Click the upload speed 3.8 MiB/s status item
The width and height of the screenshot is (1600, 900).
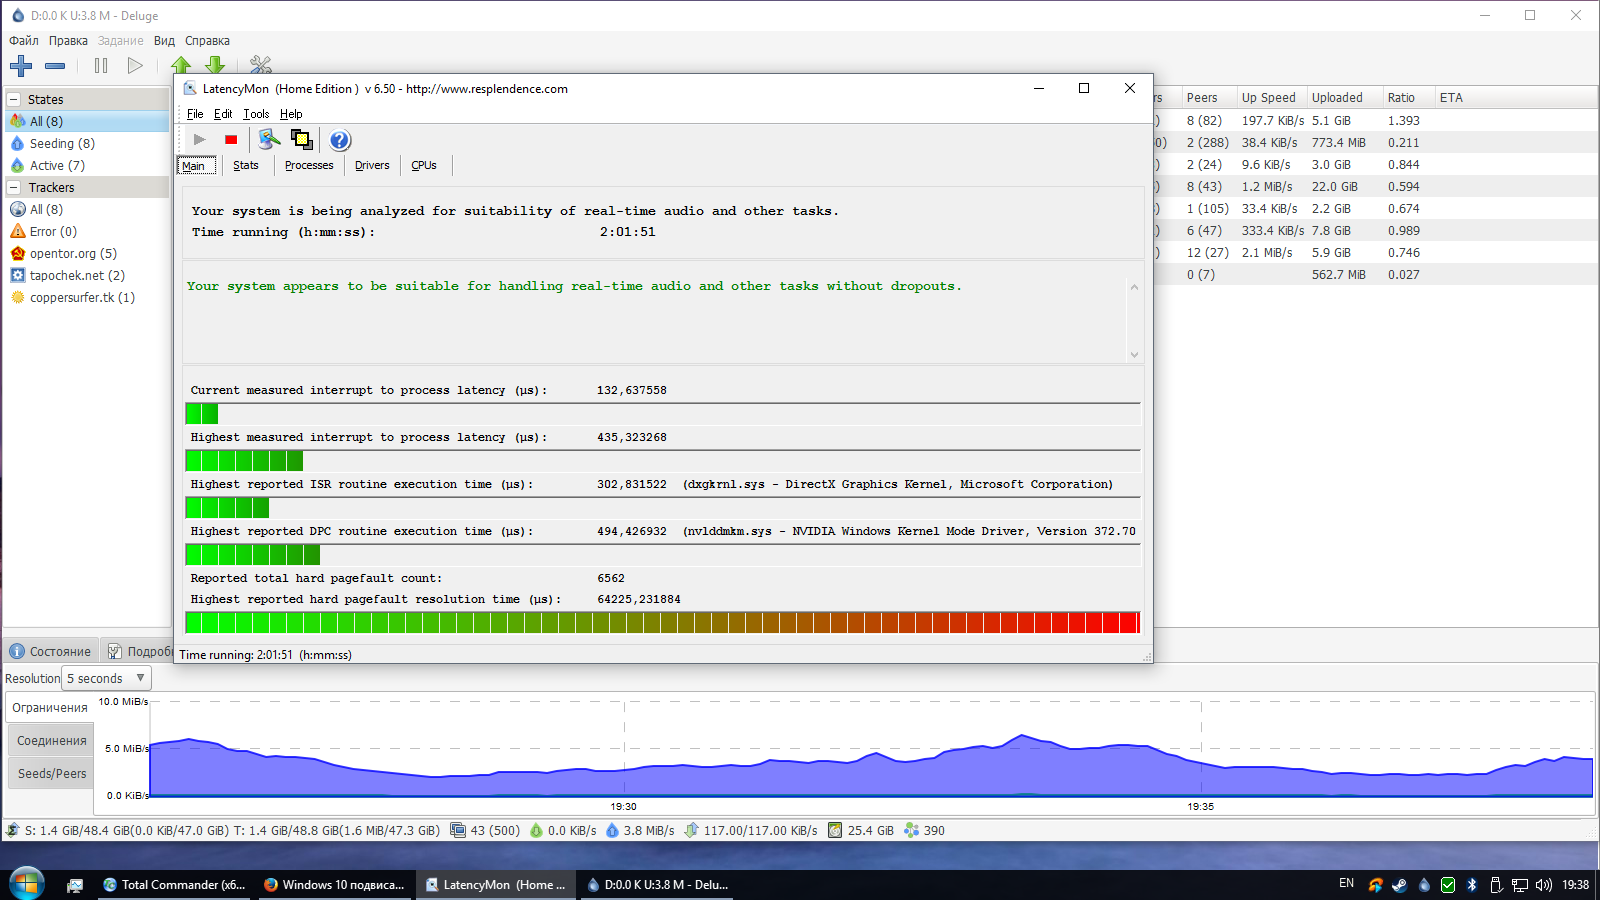(640, 831)
